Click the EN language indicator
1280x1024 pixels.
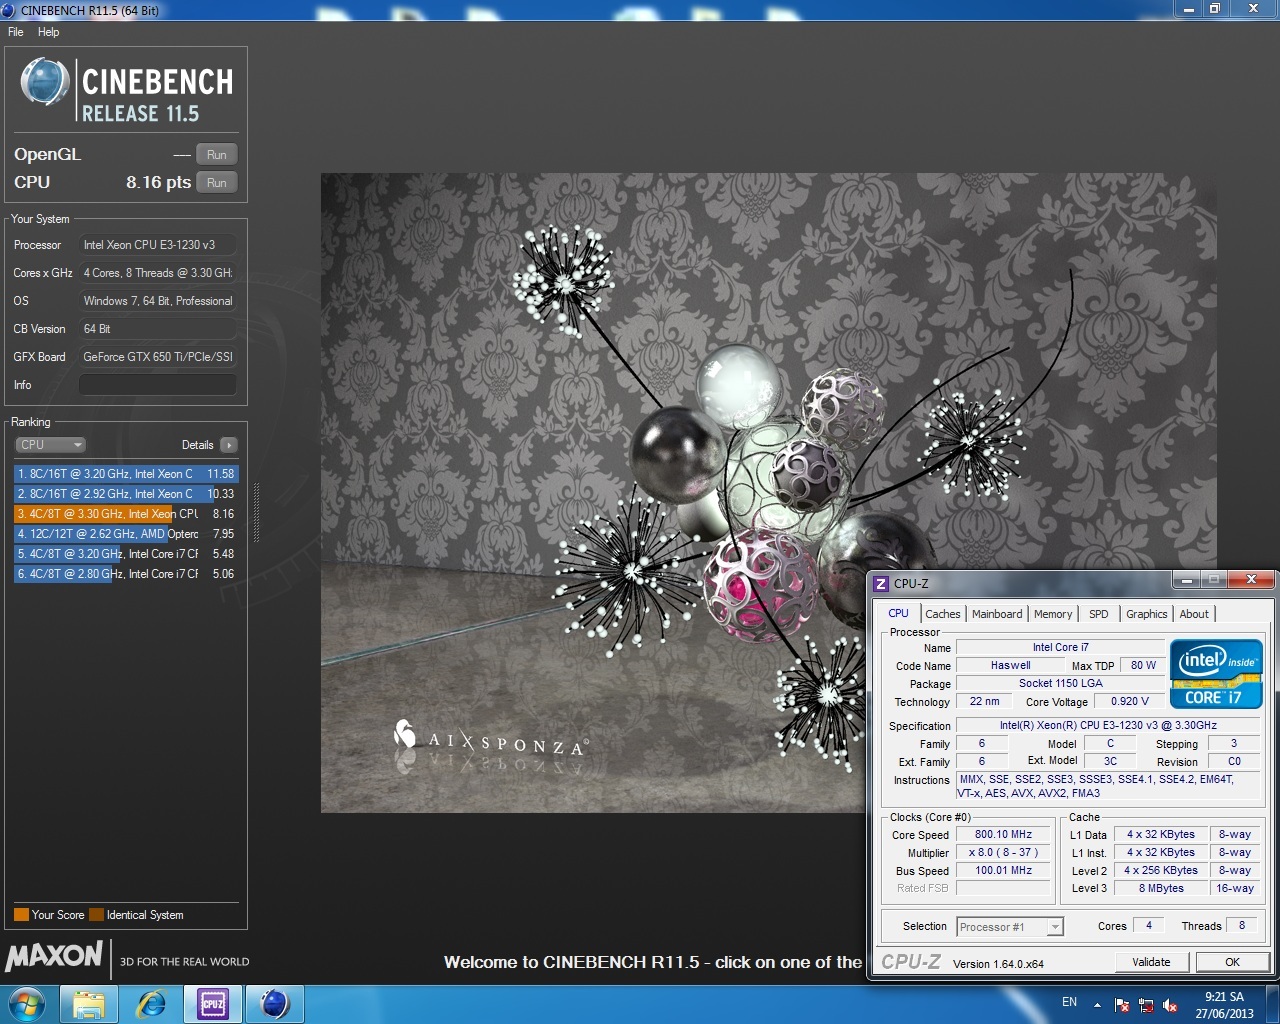(1069, 1002)
